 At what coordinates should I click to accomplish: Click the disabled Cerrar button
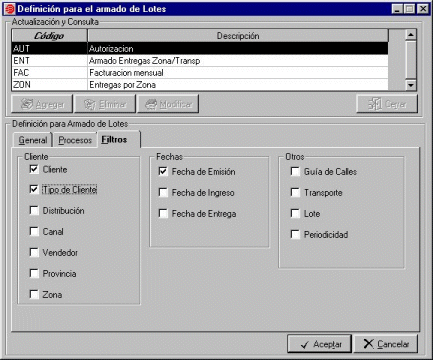(387, 104)
